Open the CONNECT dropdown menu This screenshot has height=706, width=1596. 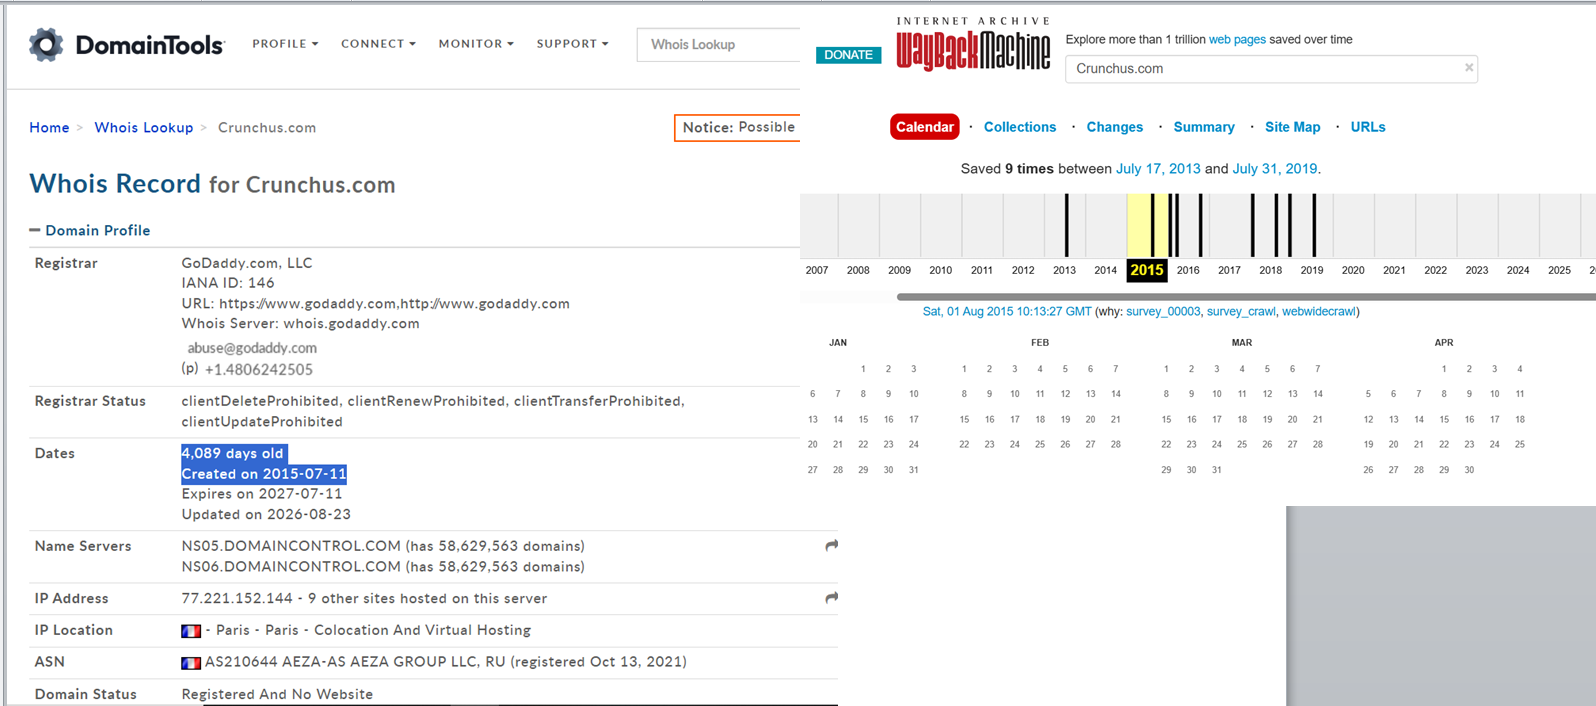[378, 44]
